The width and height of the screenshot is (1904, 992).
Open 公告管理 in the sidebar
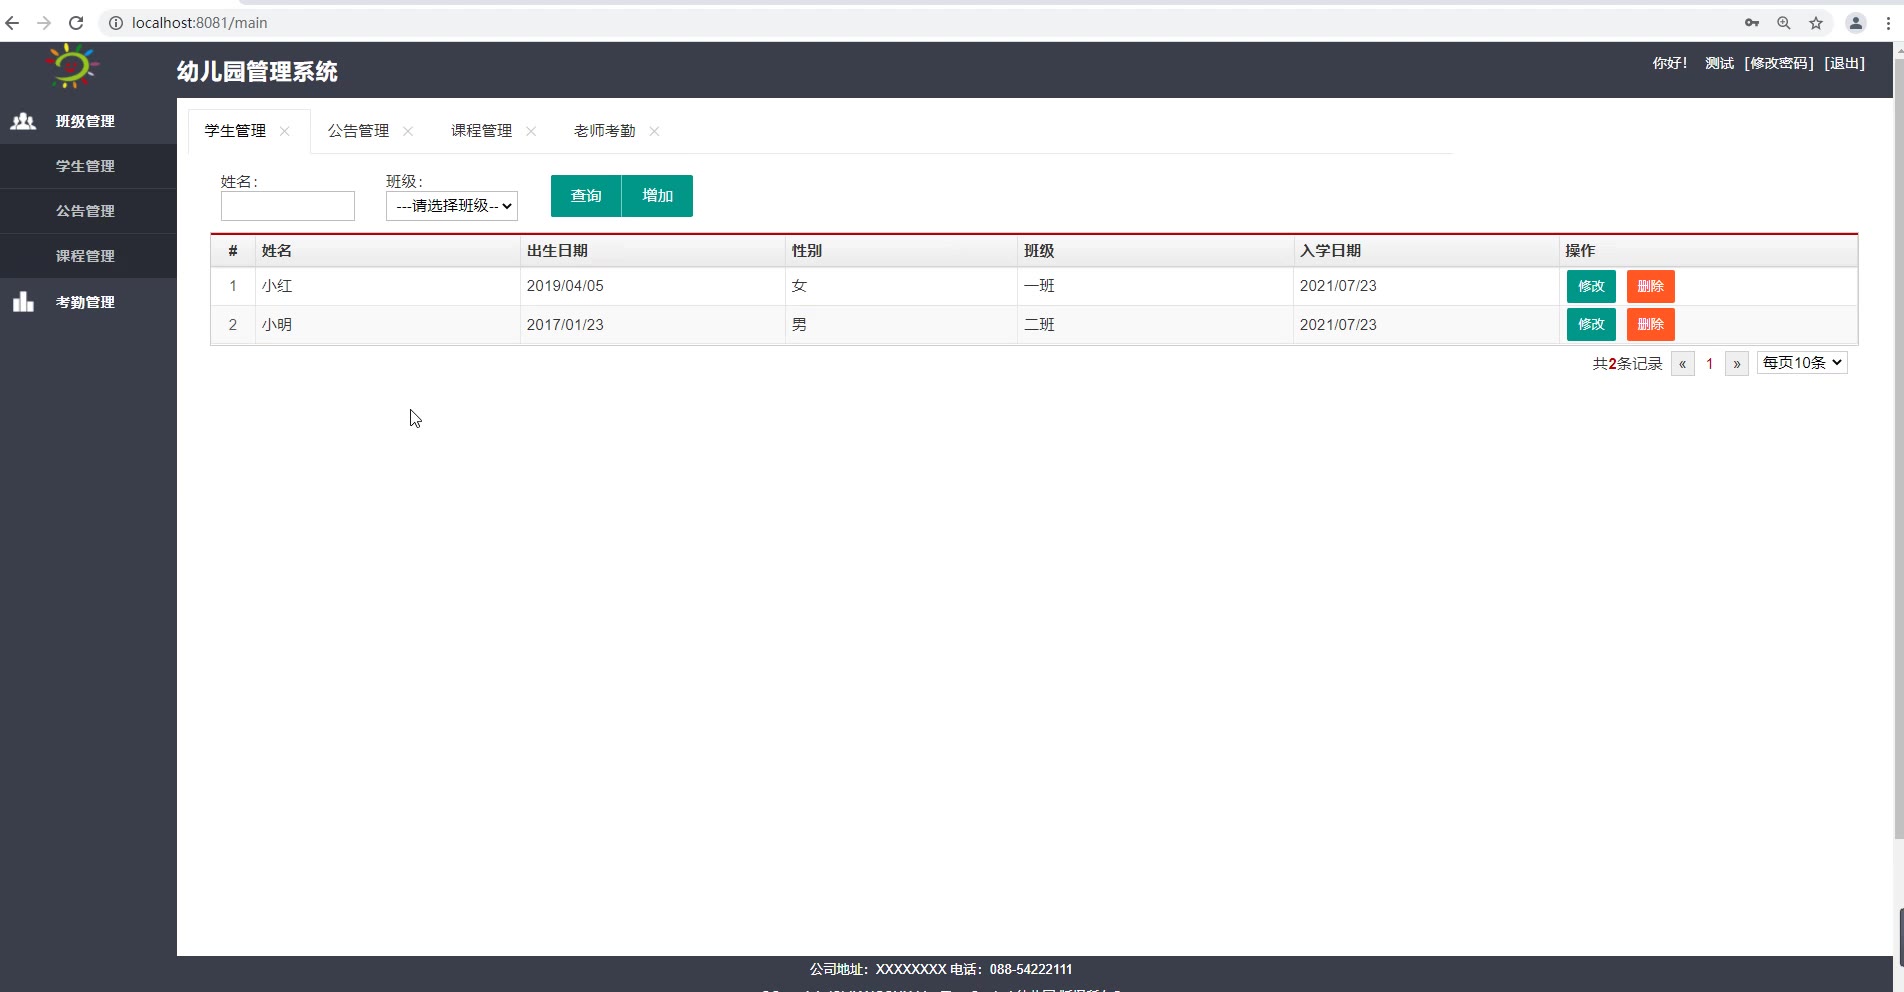88,211
